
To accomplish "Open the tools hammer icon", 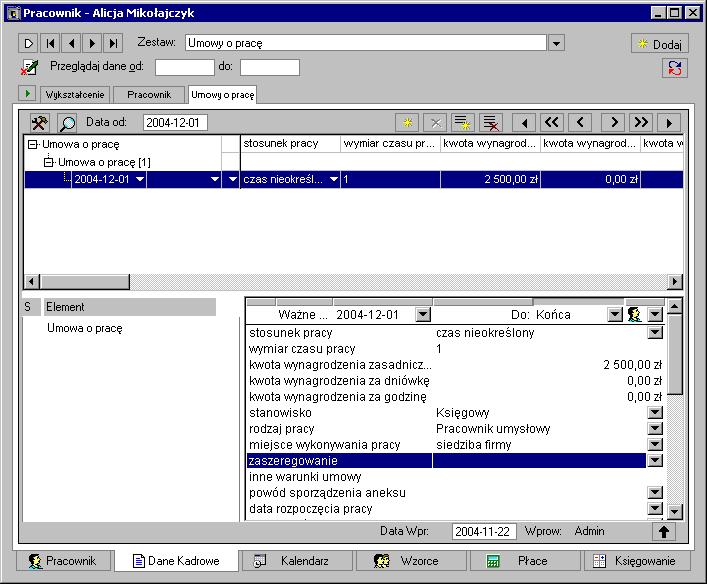I will pyautogui.click(x=39, y=123).
